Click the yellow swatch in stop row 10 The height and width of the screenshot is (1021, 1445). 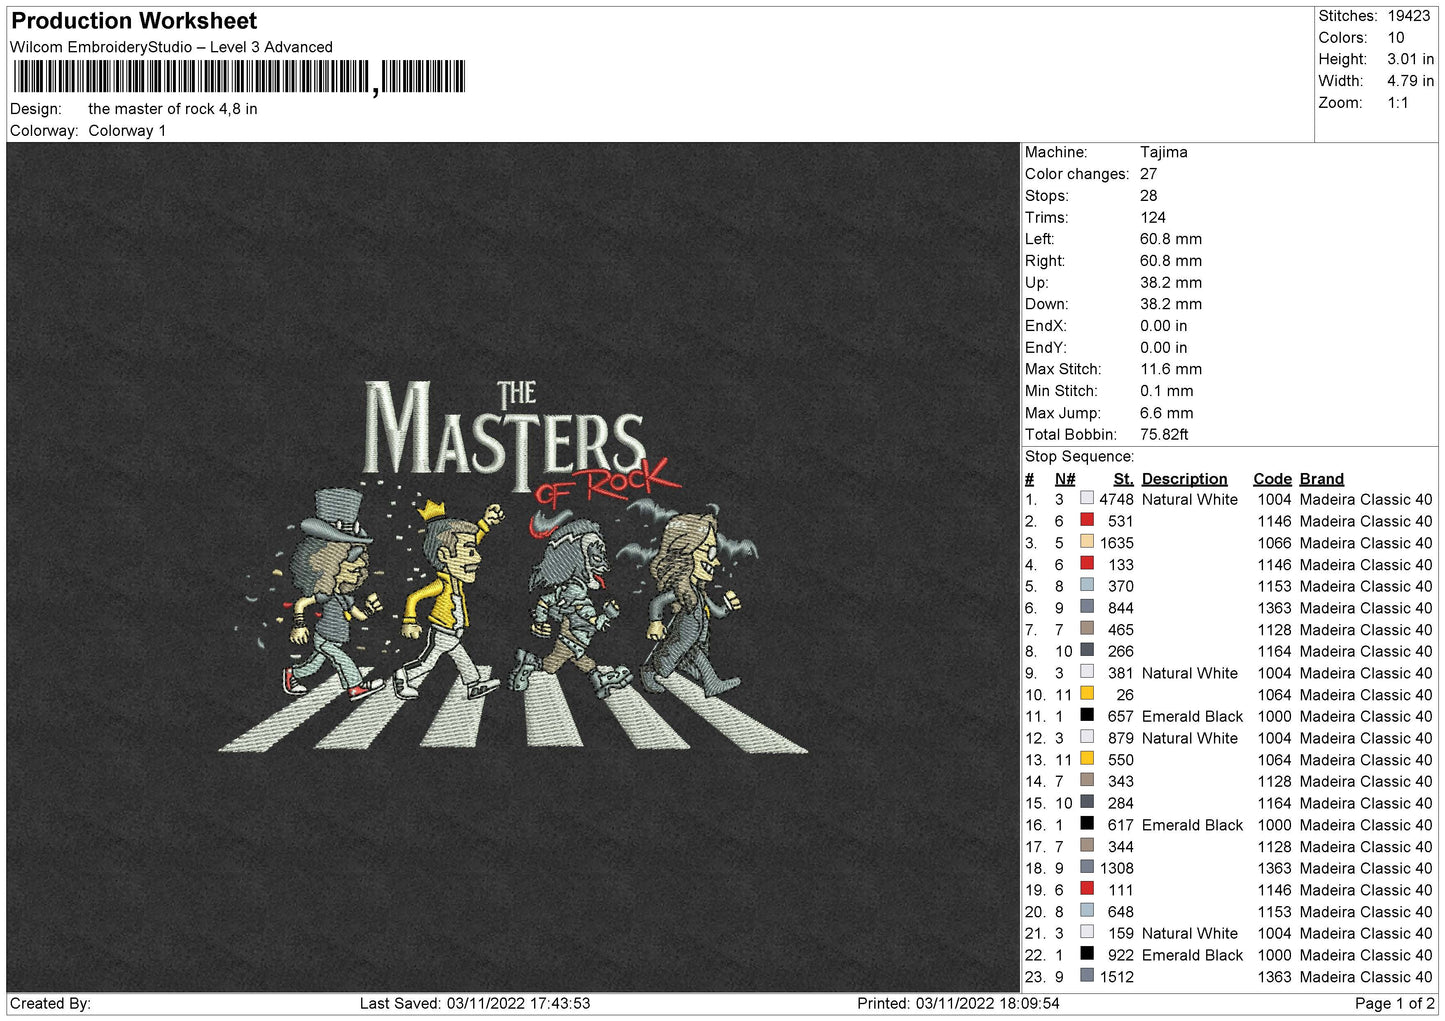tap(1087, 694)
